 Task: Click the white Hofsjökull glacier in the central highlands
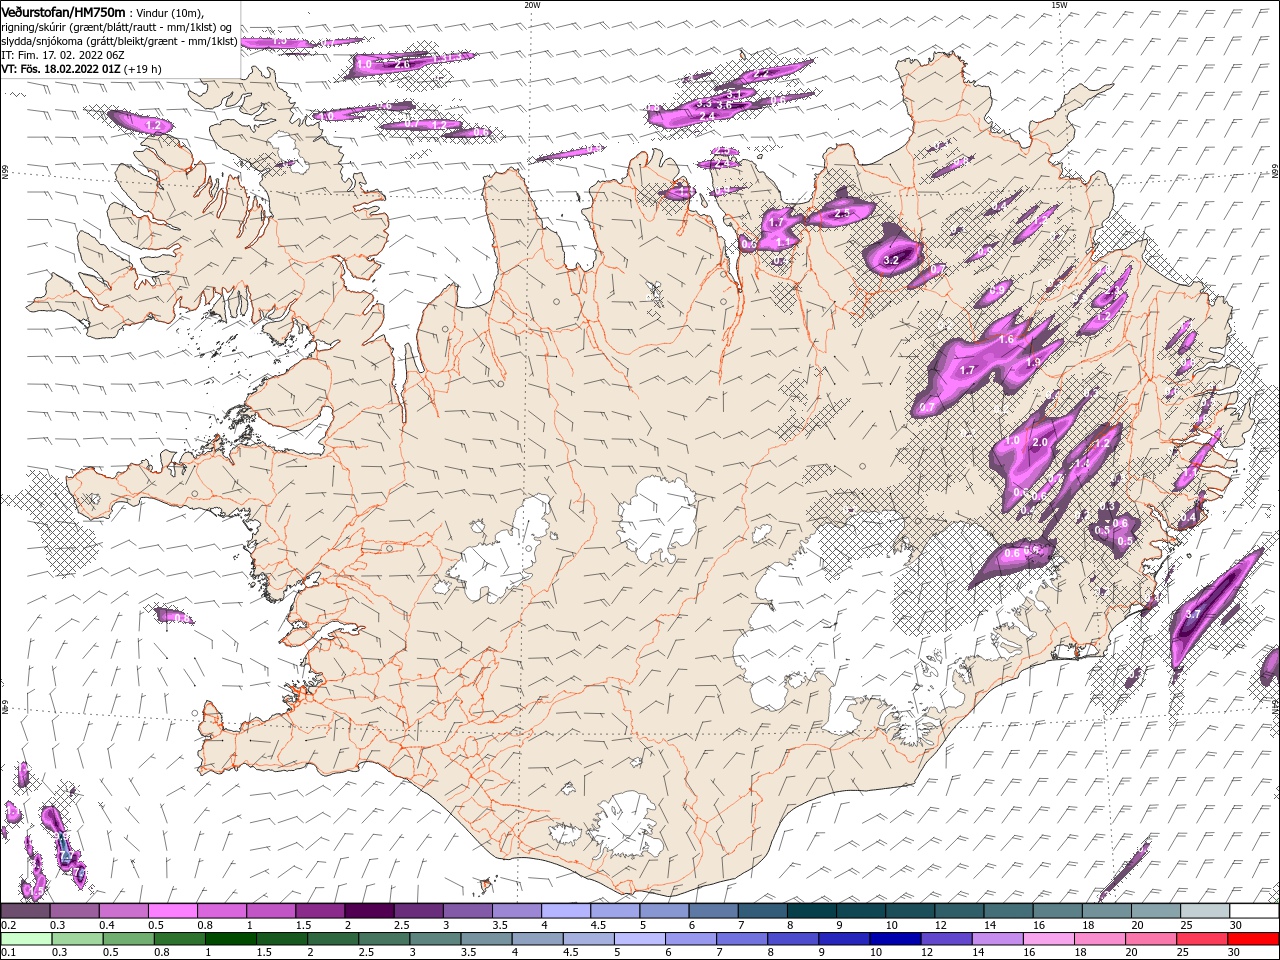tap(658, 520)
